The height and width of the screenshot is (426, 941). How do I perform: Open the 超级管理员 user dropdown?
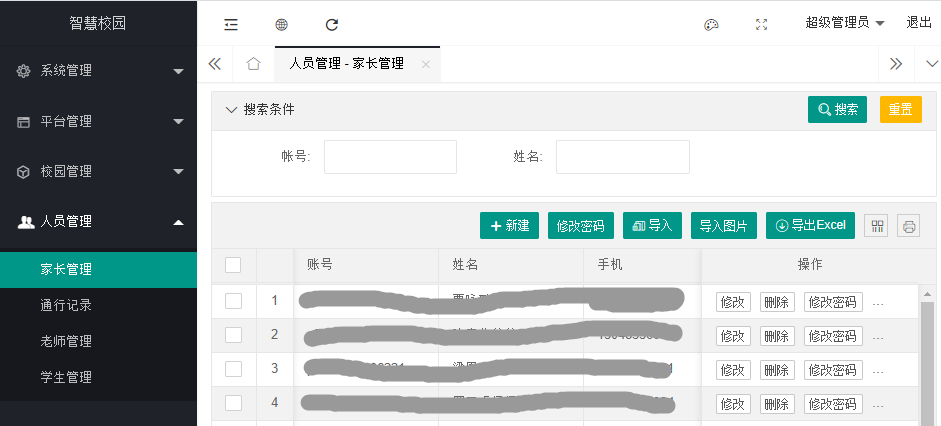pyautogui.click(x=845, y=23)
